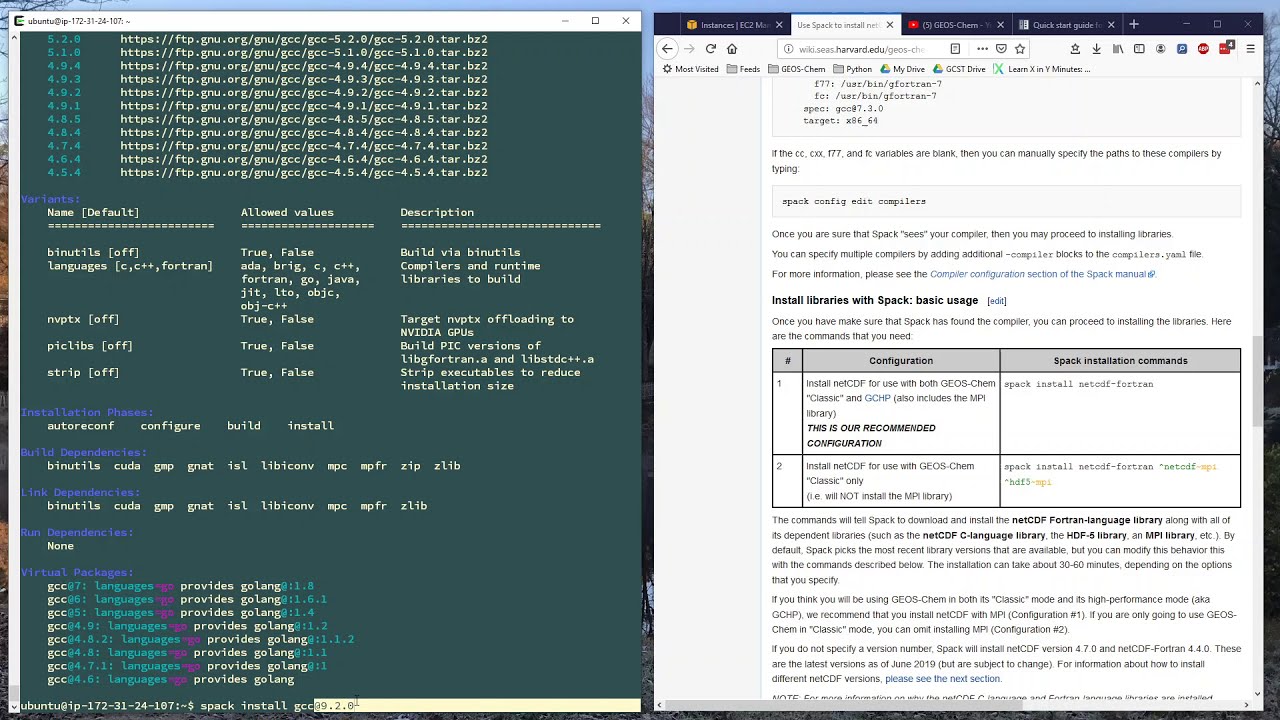
Task: Click the terminal window title bar icon
Action: click(x=19, y=20)
